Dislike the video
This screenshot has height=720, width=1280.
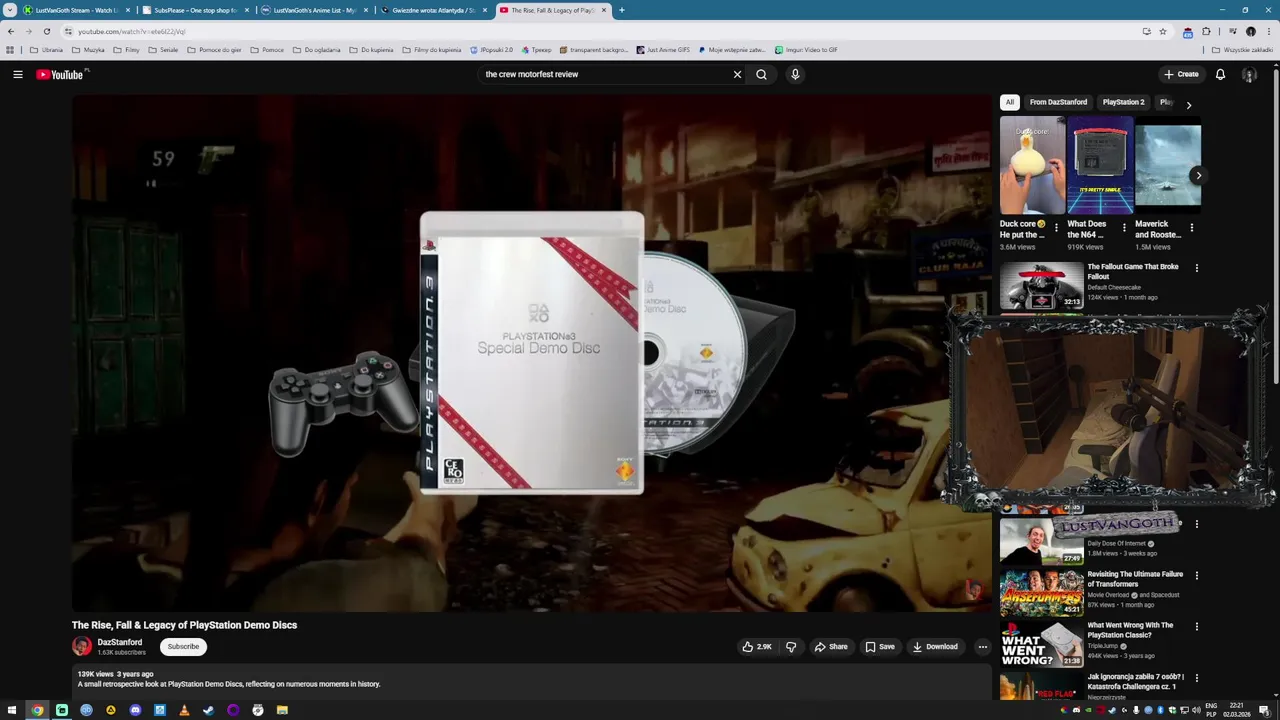(791, 647)
